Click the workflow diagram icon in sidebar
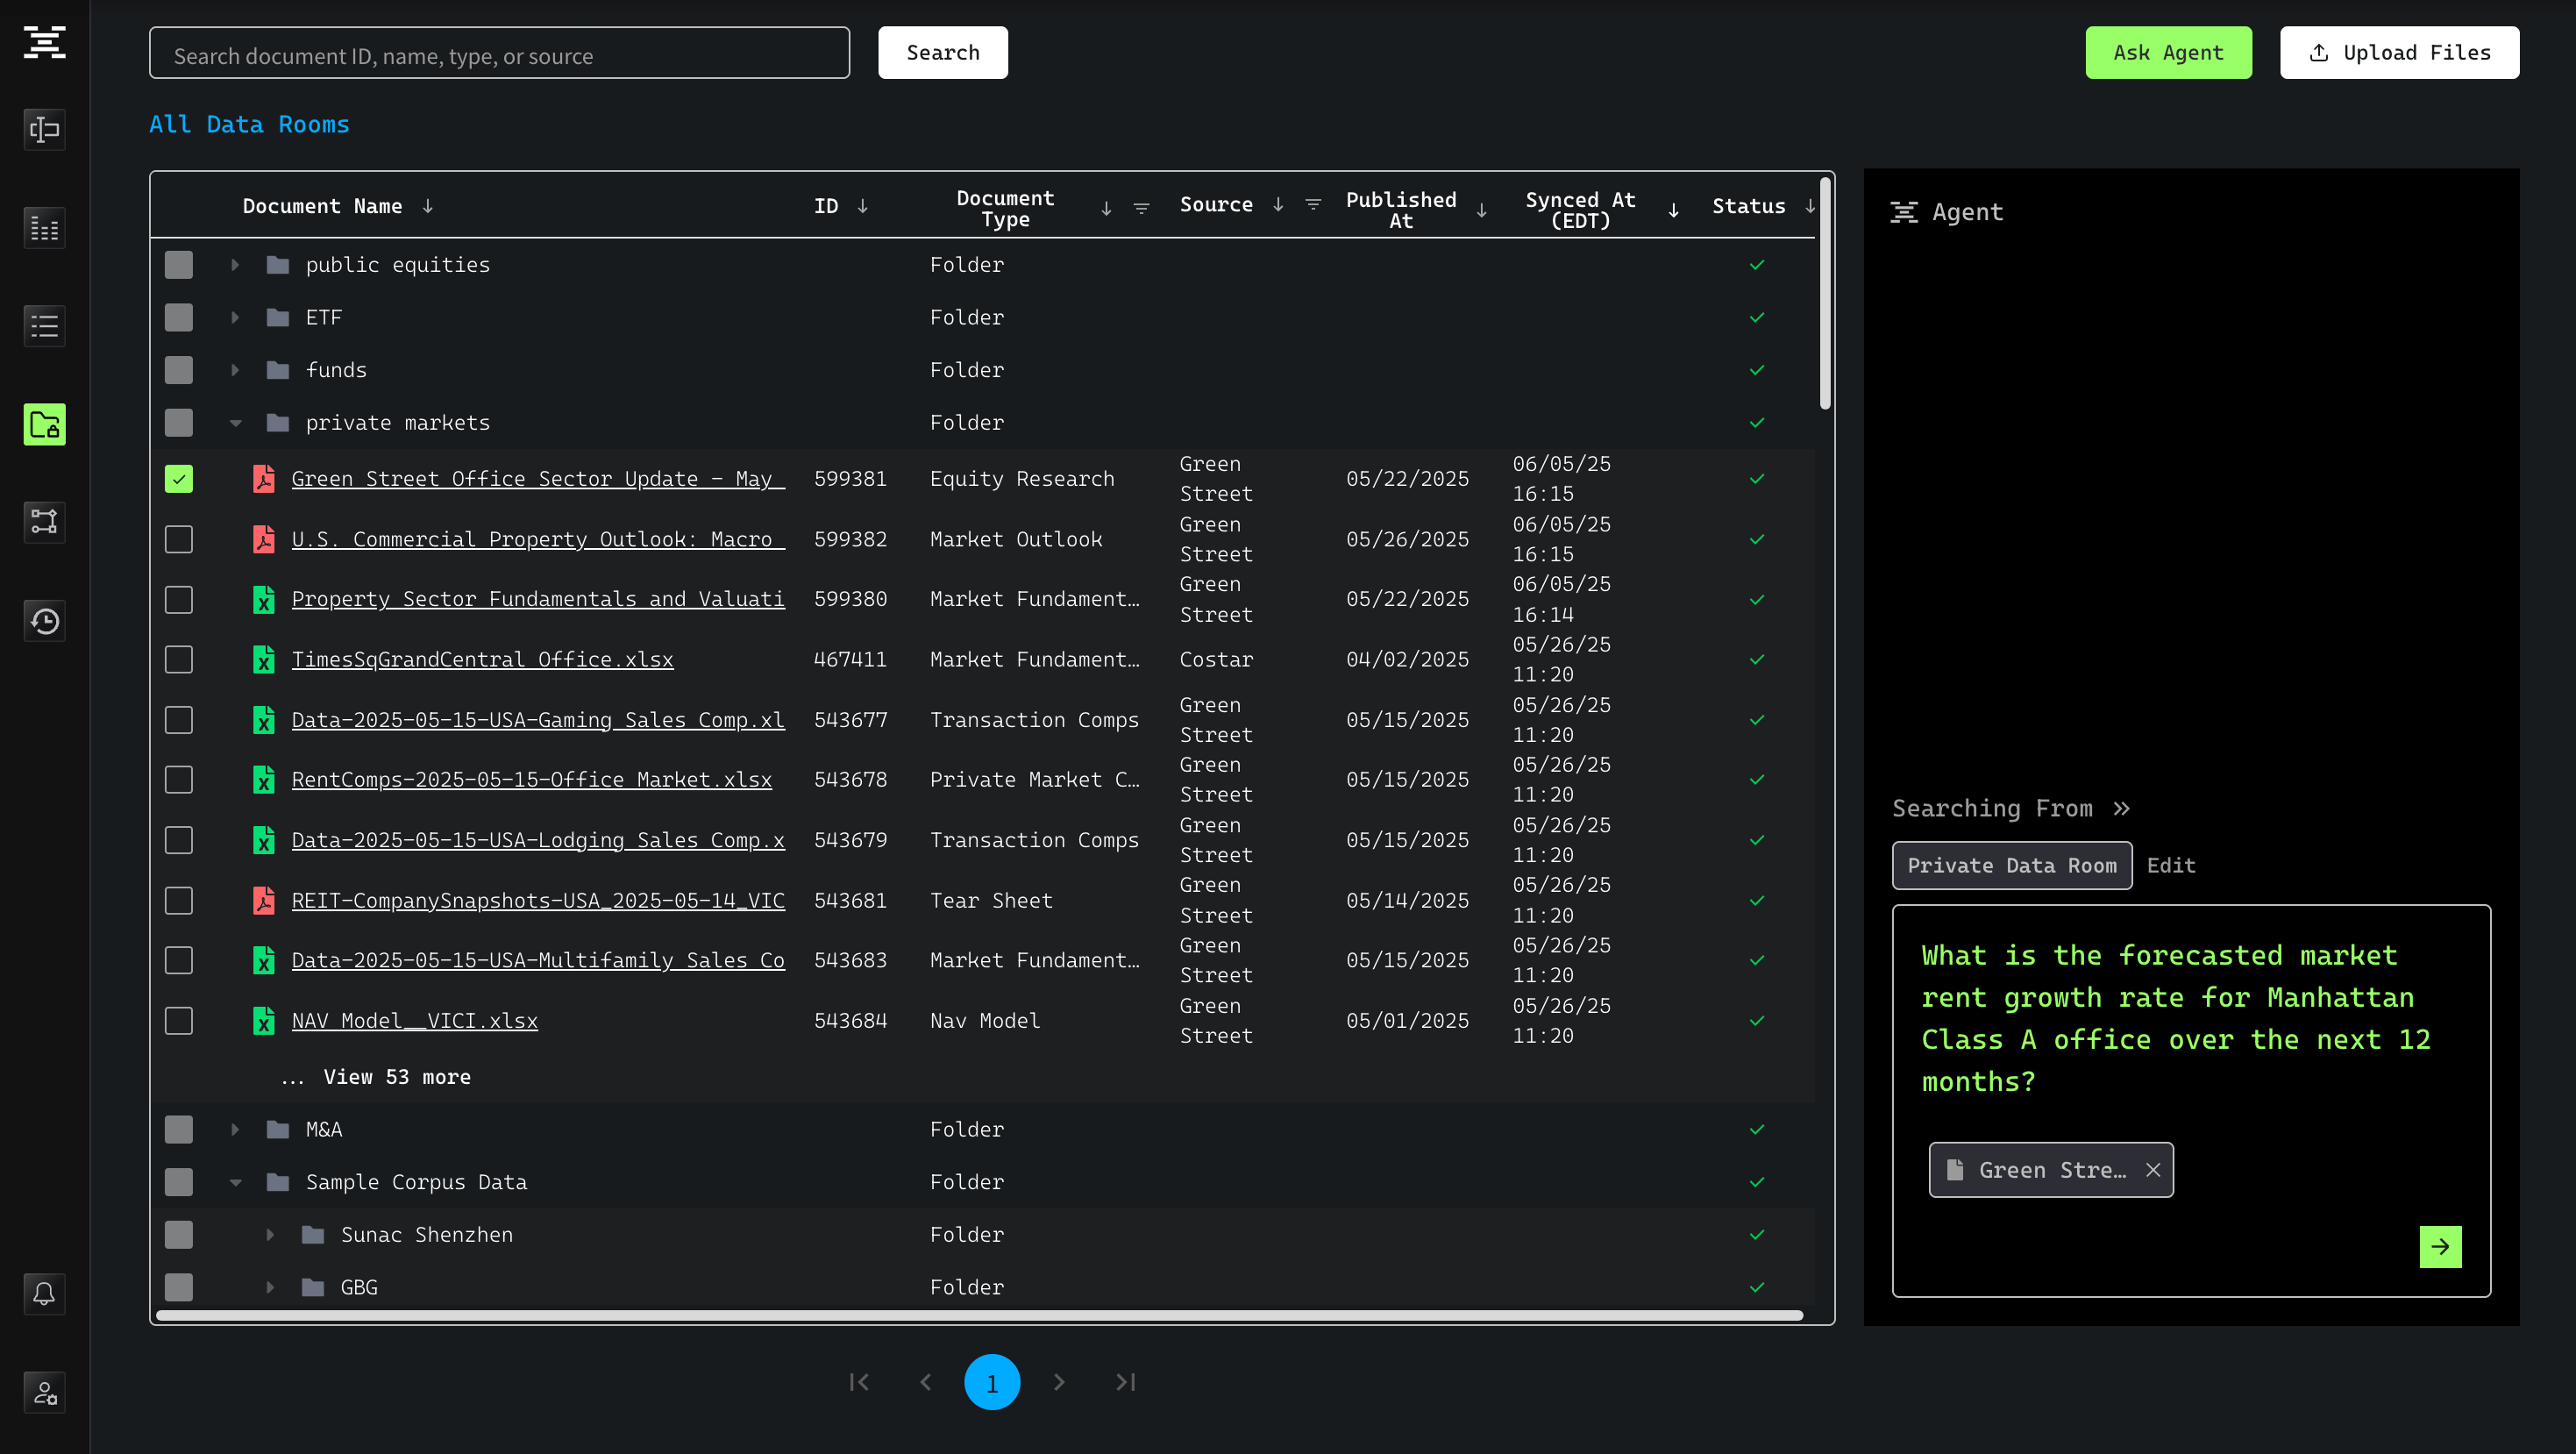Image resolution: width=2576 pixels, height=1454 pixels. 44,522
